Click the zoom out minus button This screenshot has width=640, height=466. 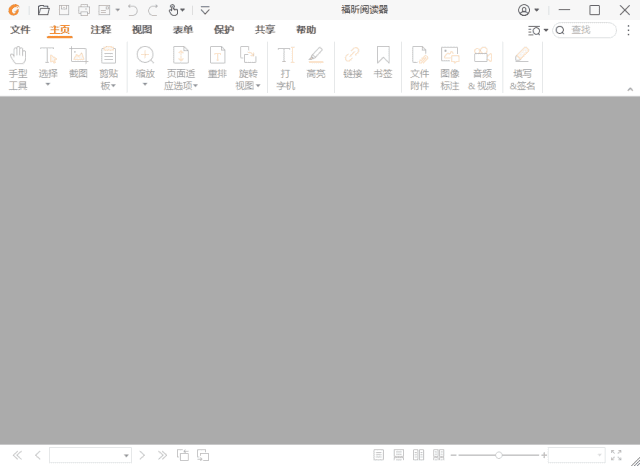(x=453, y=455)
